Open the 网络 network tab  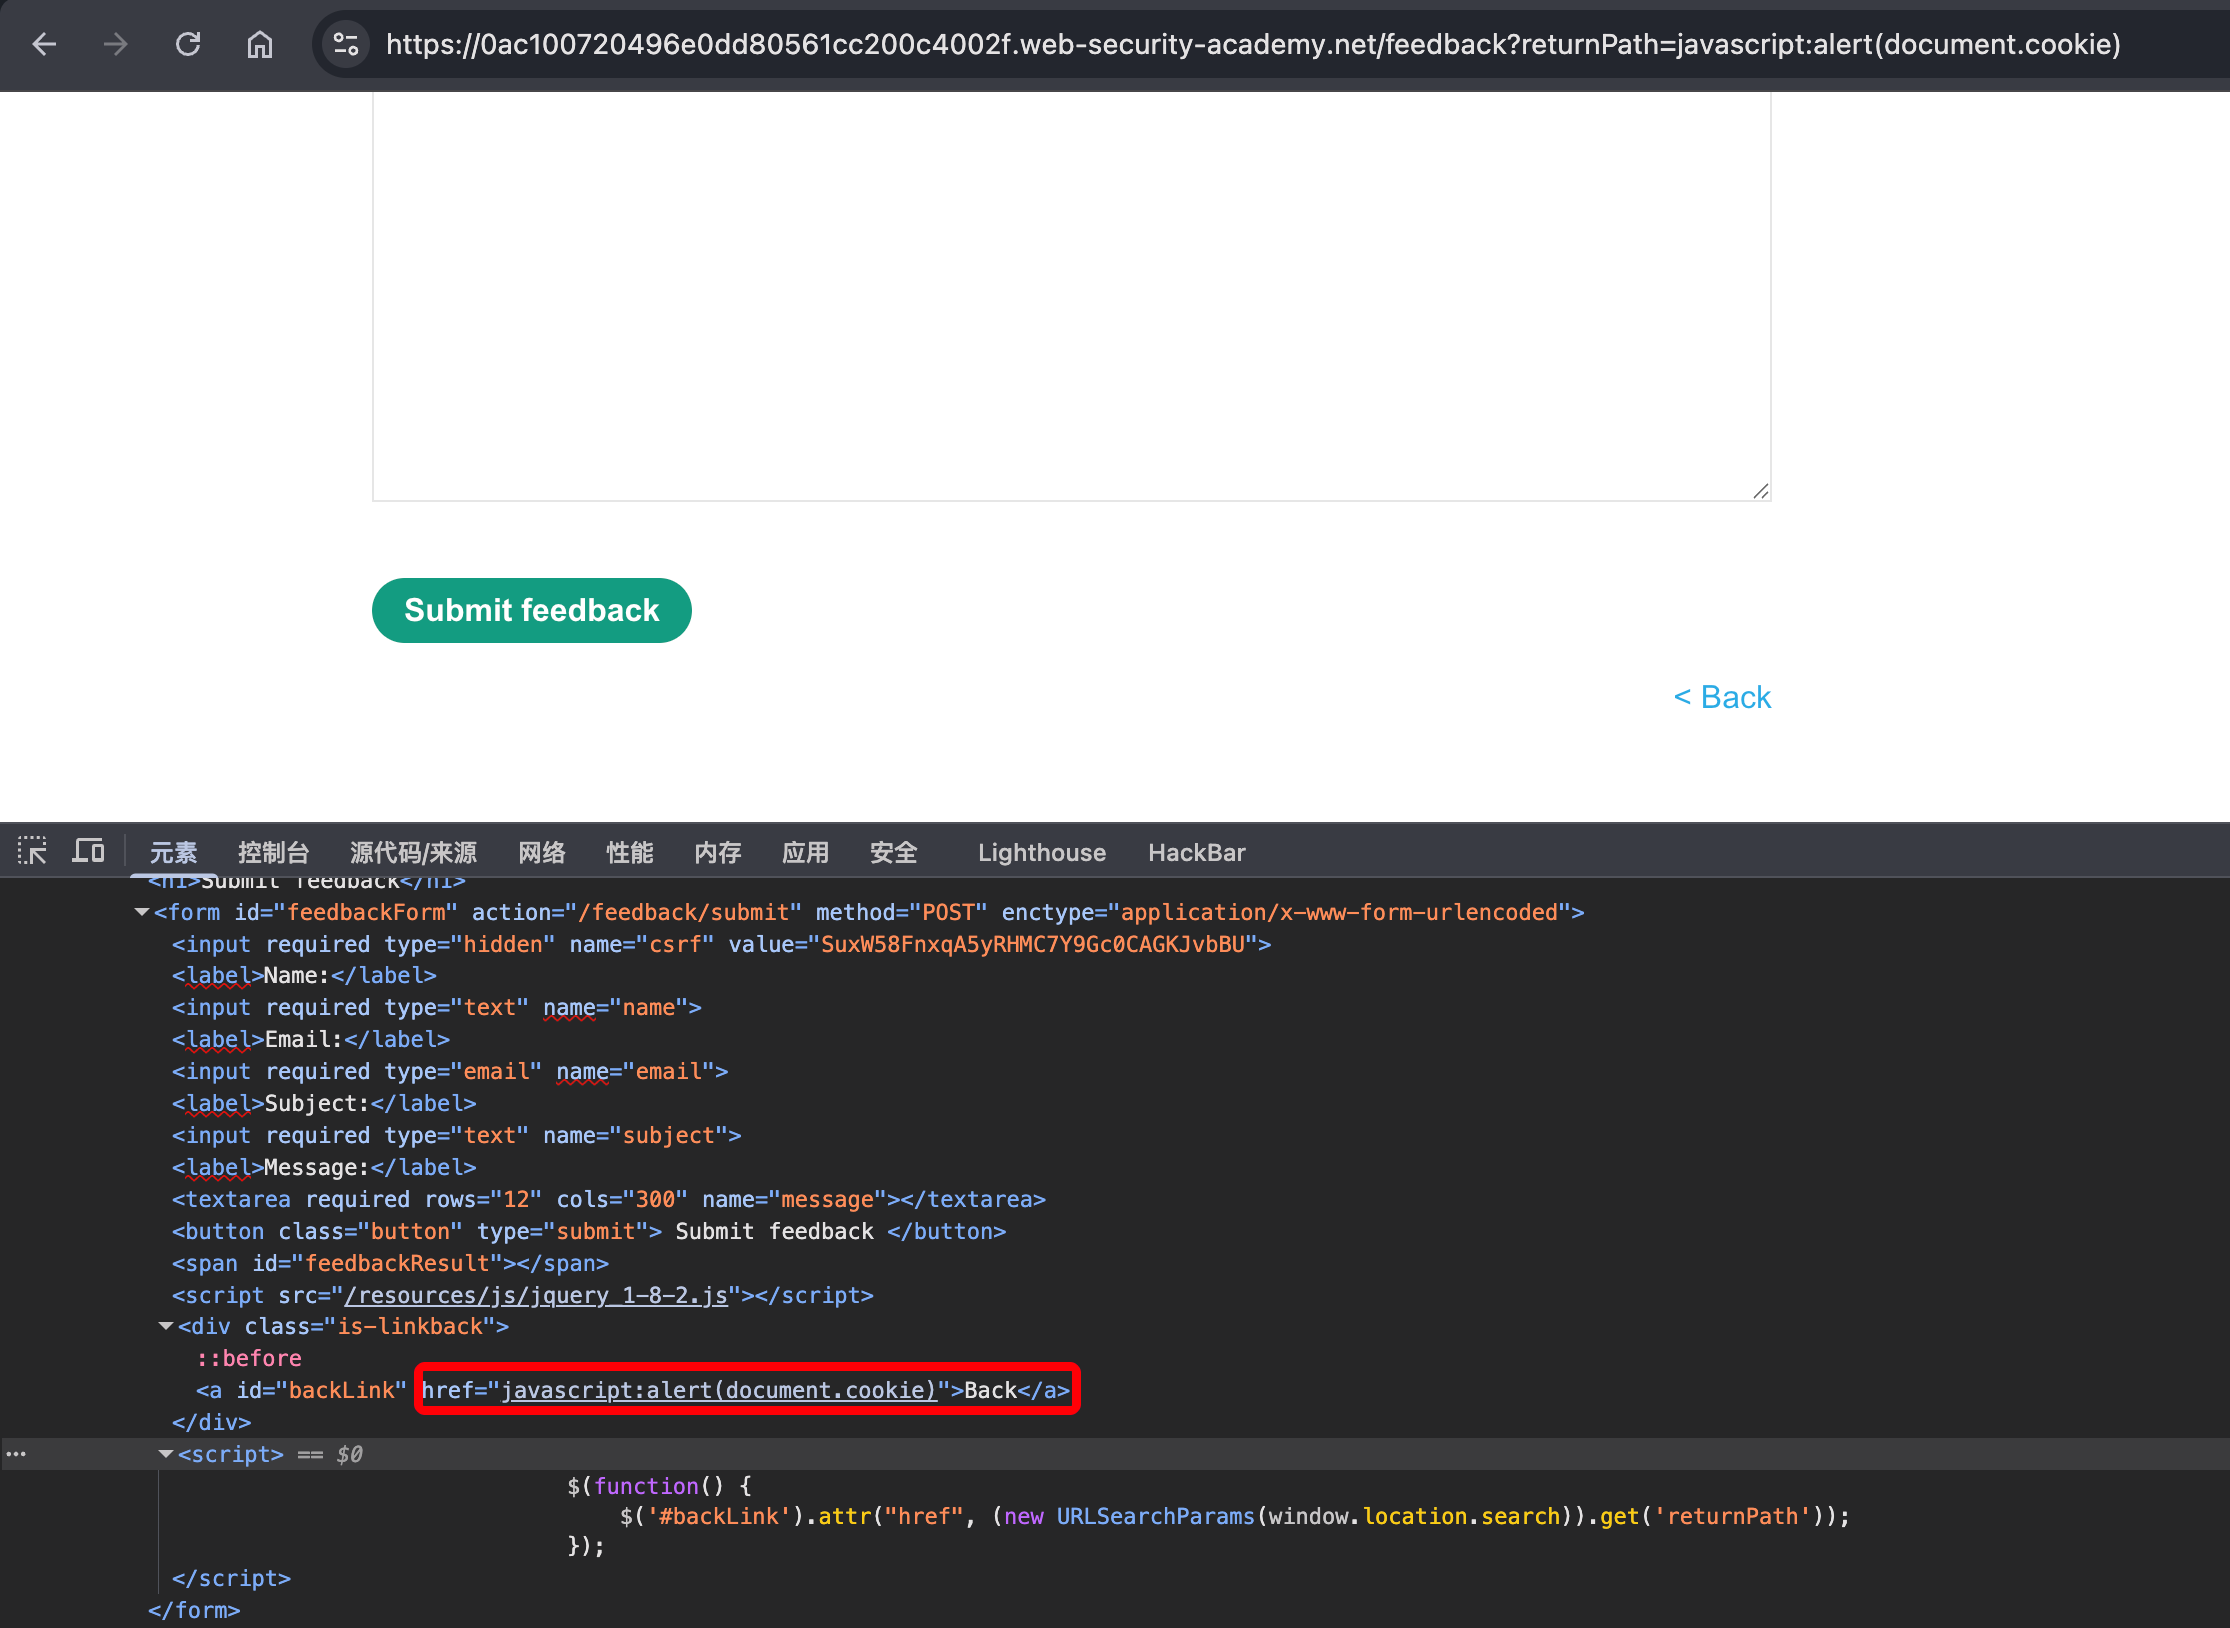pos(541,852)
